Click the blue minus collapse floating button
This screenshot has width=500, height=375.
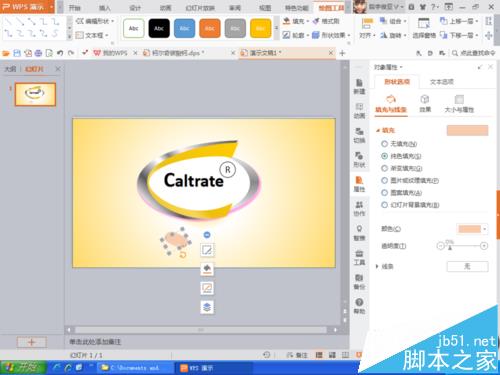point(207,235)
